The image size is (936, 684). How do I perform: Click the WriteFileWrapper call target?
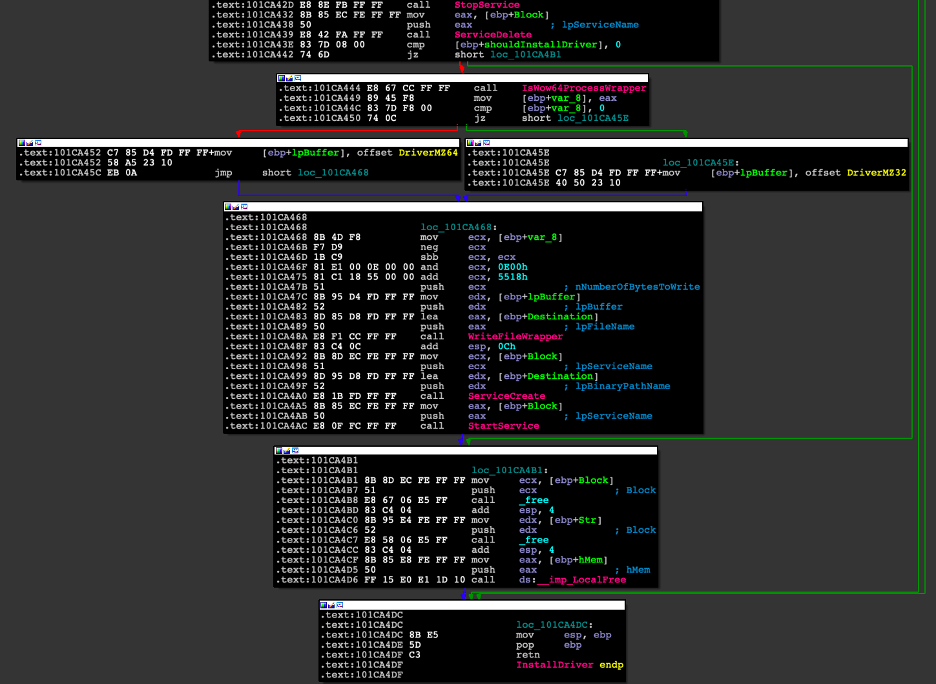(x=503, y=336)
